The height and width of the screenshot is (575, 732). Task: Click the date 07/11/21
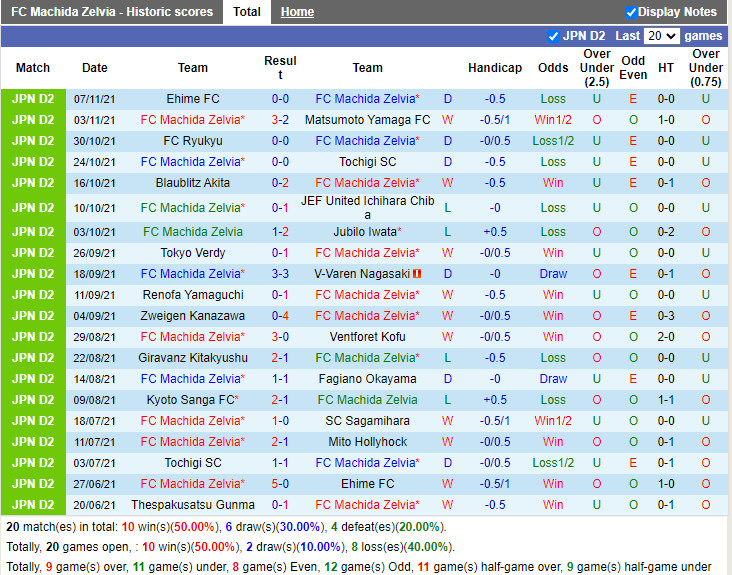pos(94,99)
